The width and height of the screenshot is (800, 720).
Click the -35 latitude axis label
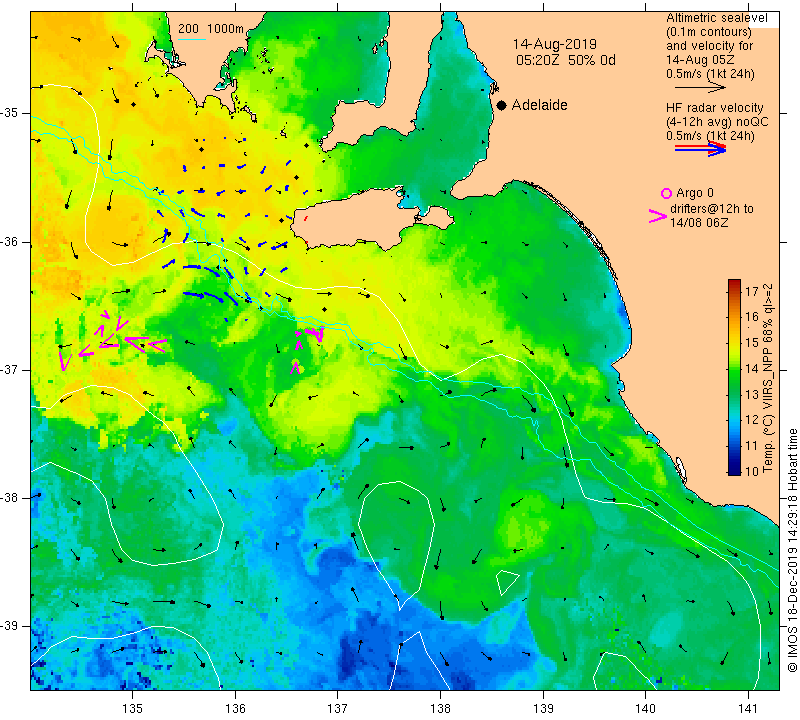point(10,113)
